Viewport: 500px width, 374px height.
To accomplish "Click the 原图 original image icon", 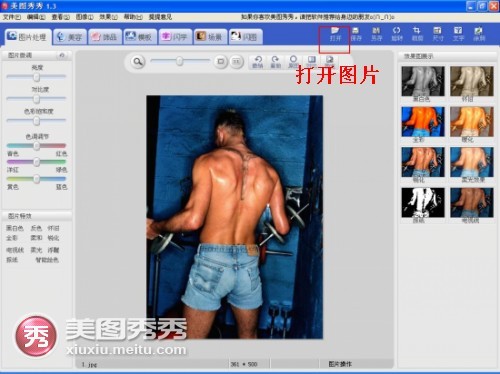I will pyautogui.click(x=293, y=62).
